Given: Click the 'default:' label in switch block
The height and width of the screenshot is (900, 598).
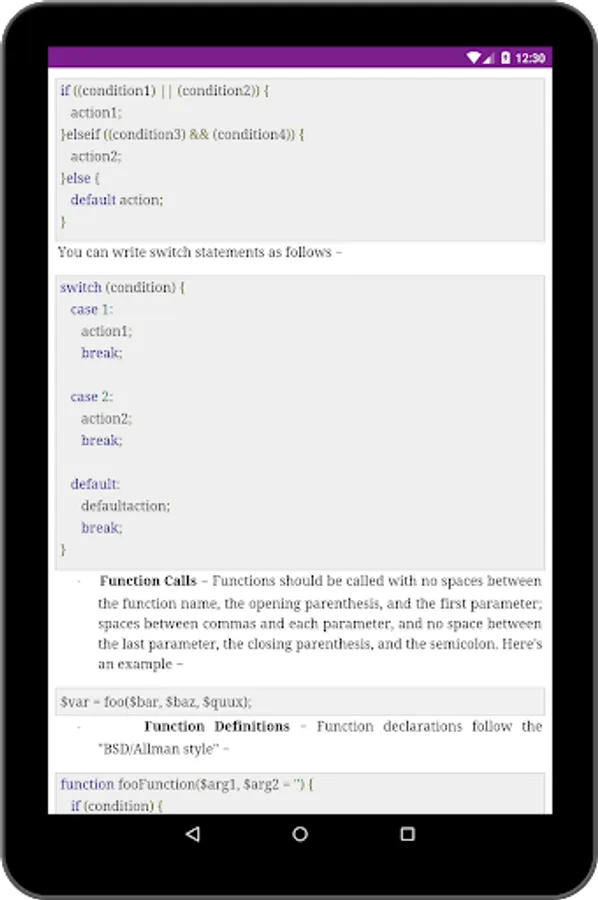Looking at the screenshot, I should click(x=95, y=484).
